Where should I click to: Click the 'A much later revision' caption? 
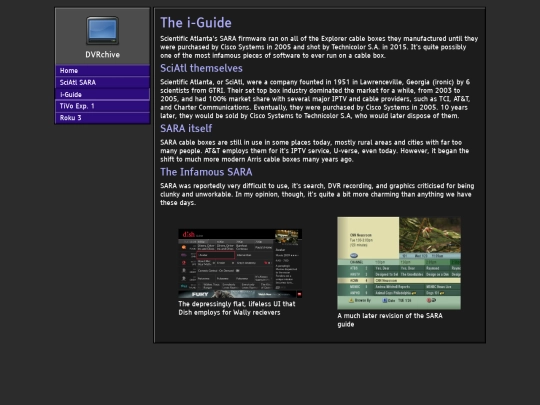pyautogui.click(x=390, y=320)
